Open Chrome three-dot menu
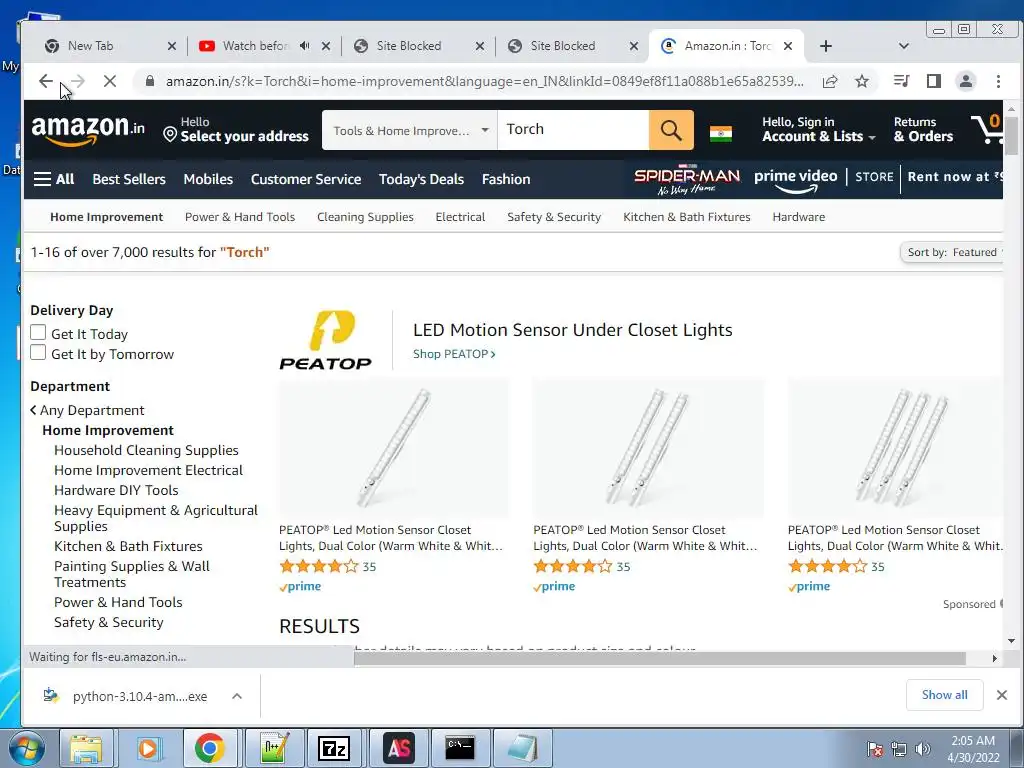The image size is (1024, 768). tap(998, 81)
